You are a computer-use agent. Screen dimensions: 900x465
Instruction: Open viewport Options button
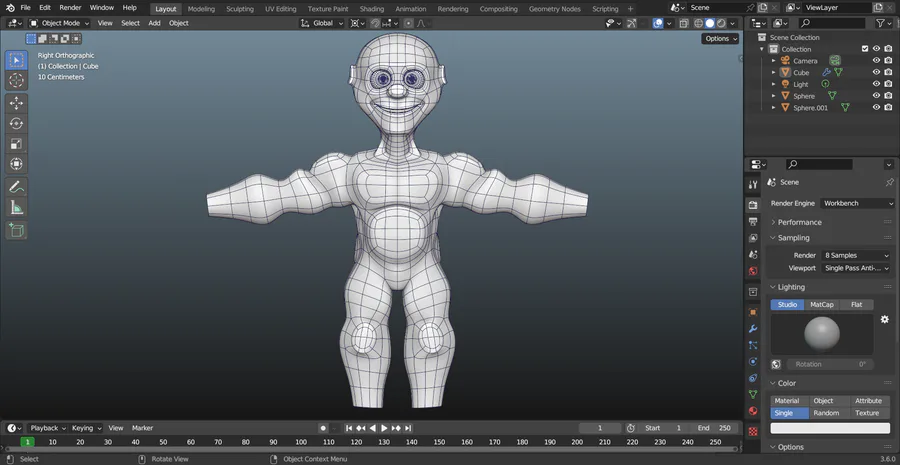click(x=720, y=39)
